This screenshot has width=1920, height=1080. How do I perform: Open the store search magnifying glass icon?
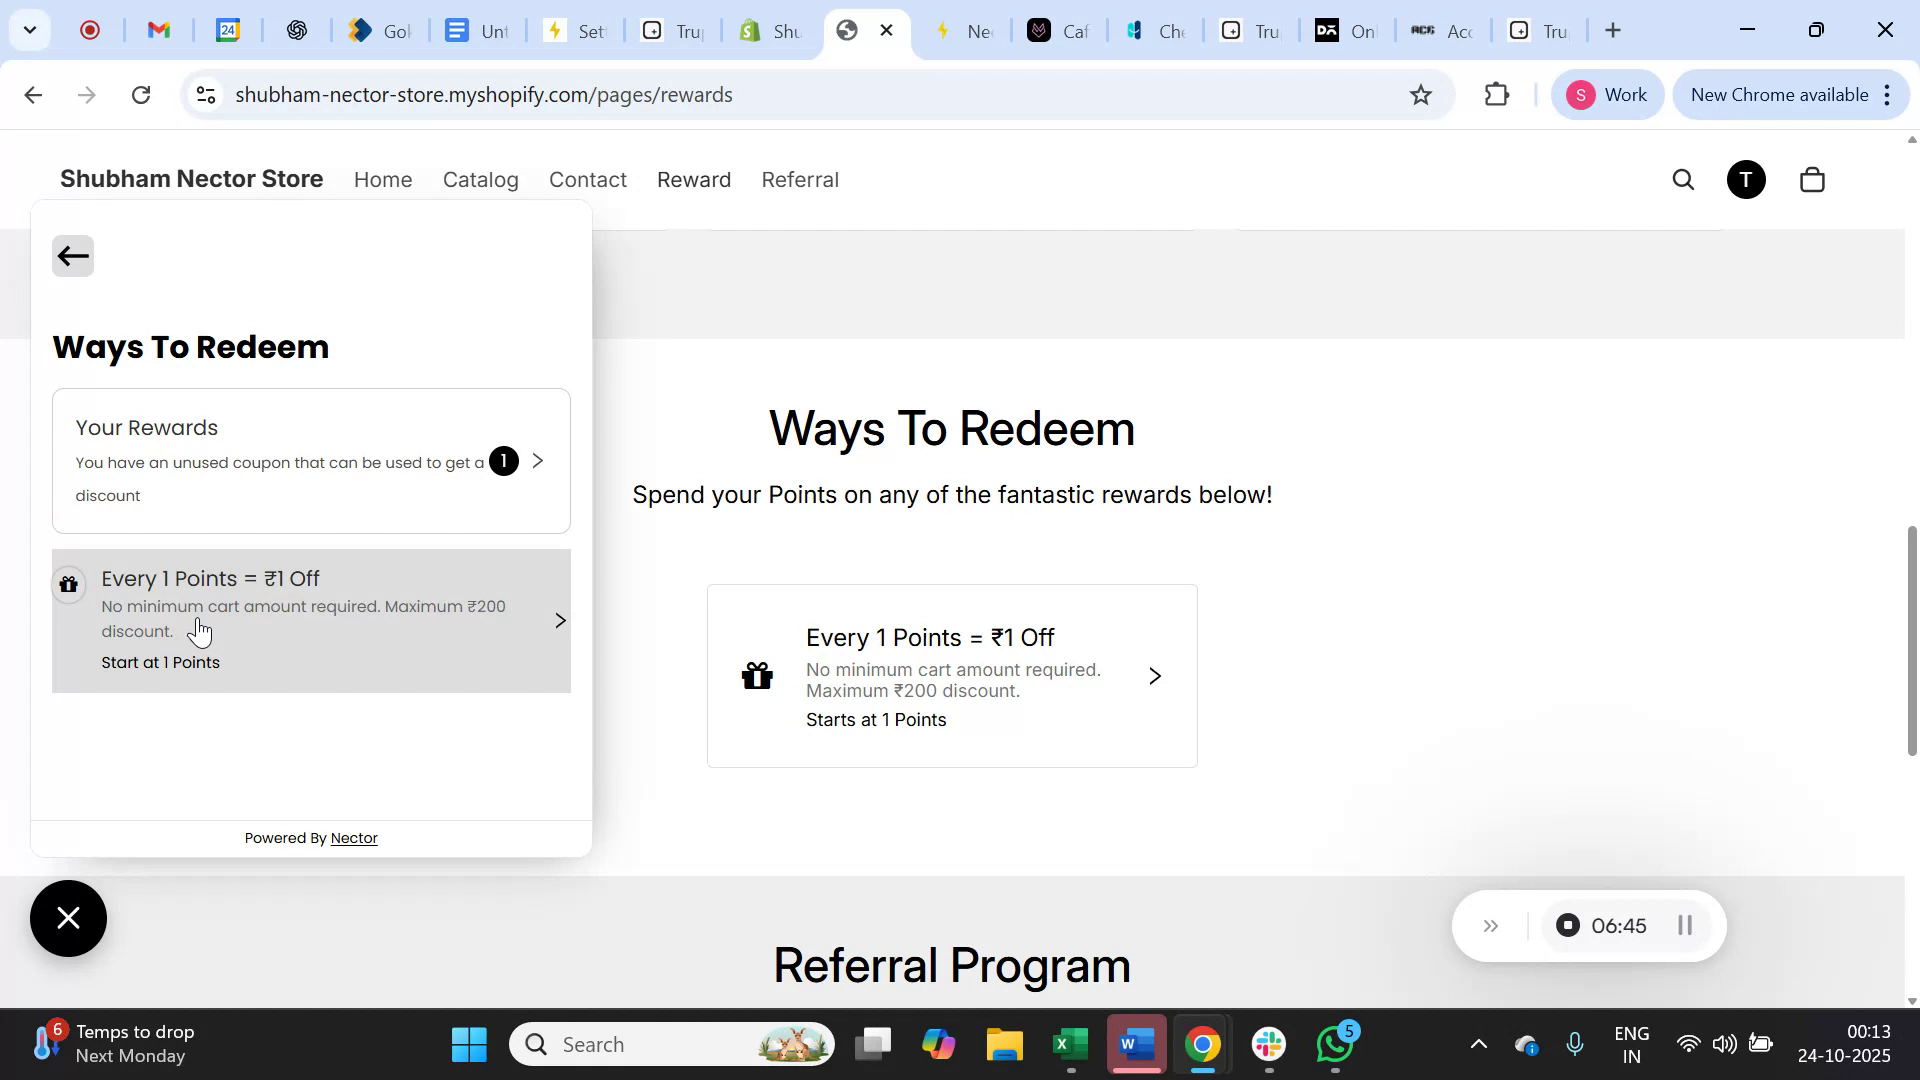(x=1684, y=179)
